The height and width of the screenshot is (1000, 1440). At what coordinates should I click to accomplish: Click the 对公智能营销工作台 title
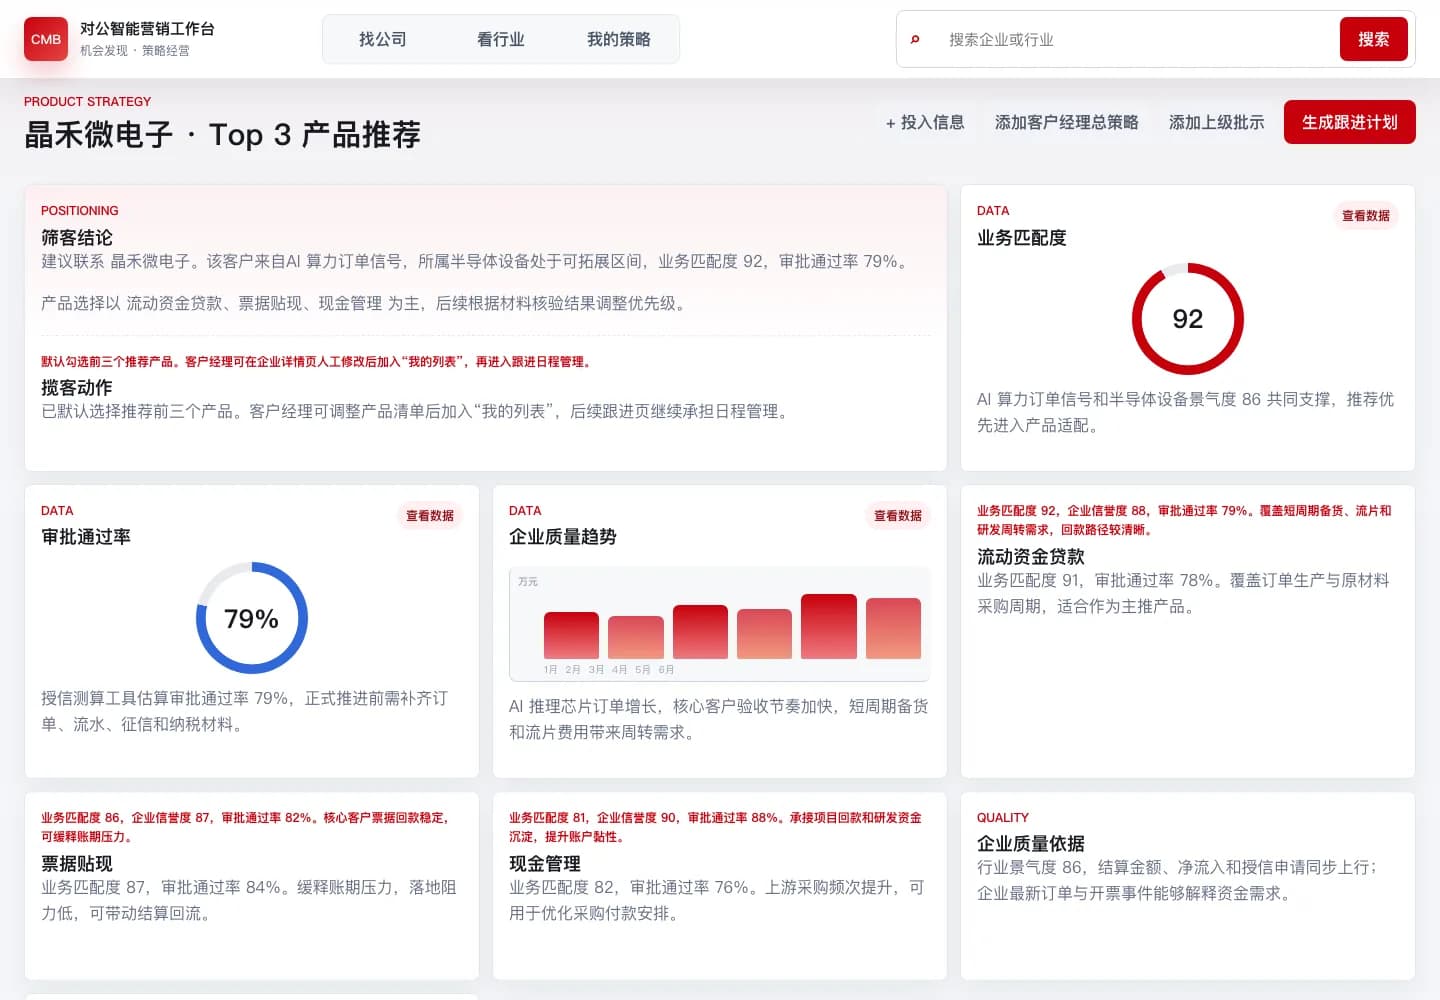(147, 29)
